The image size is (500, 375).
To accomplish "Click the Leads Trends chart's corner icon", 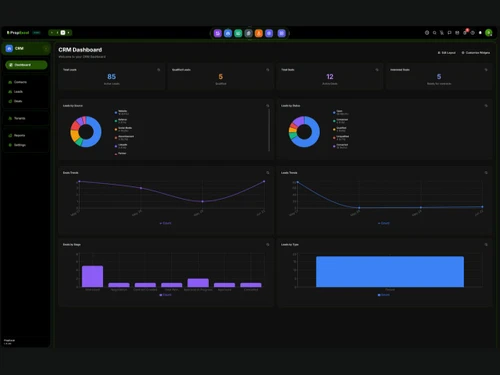I will [486, 173].
